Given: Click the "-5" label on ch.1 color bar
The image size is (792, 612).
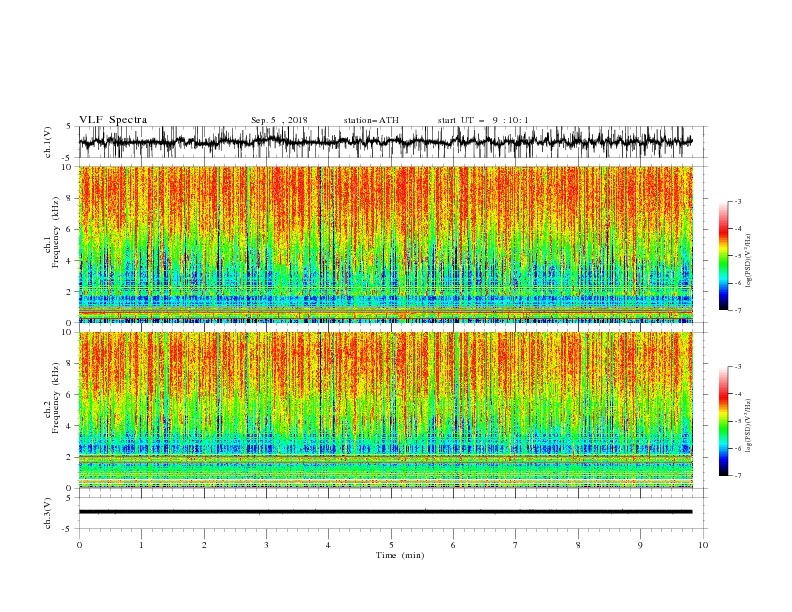Looking at the screenshot, I should click(738, 256).
